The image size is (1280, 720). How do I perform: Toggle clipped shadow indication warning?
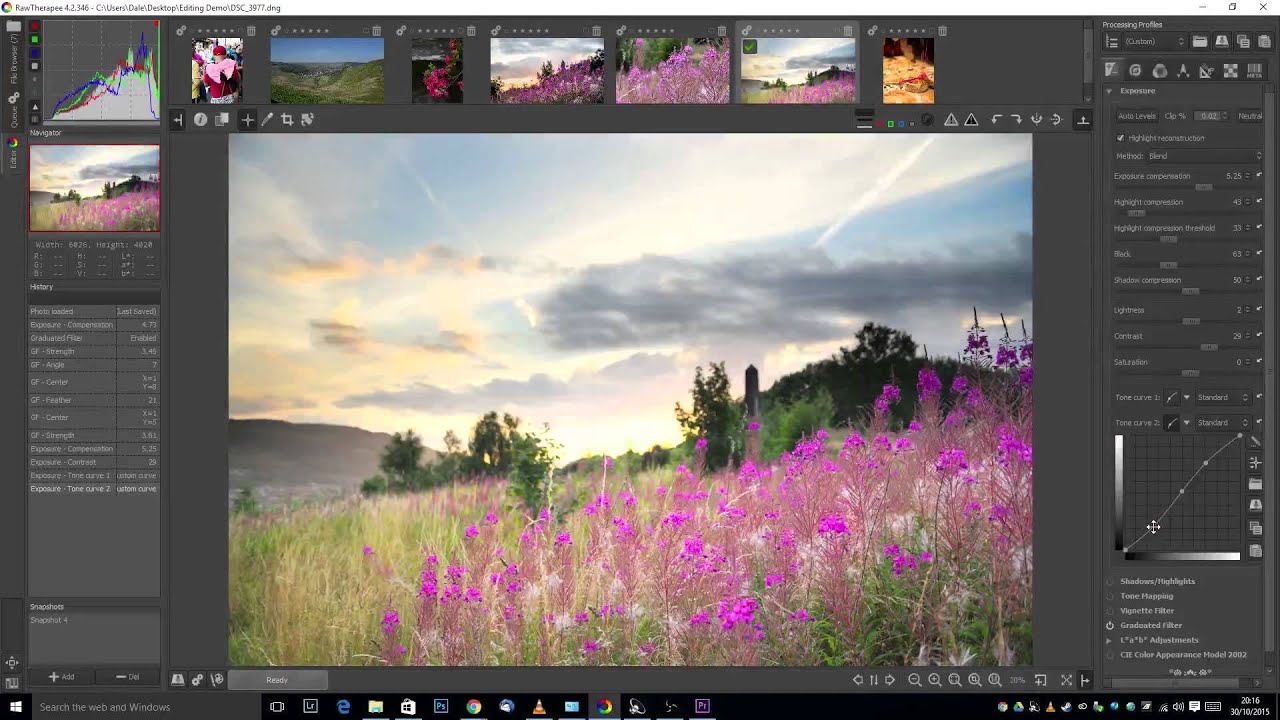click(x=971, y=119)
